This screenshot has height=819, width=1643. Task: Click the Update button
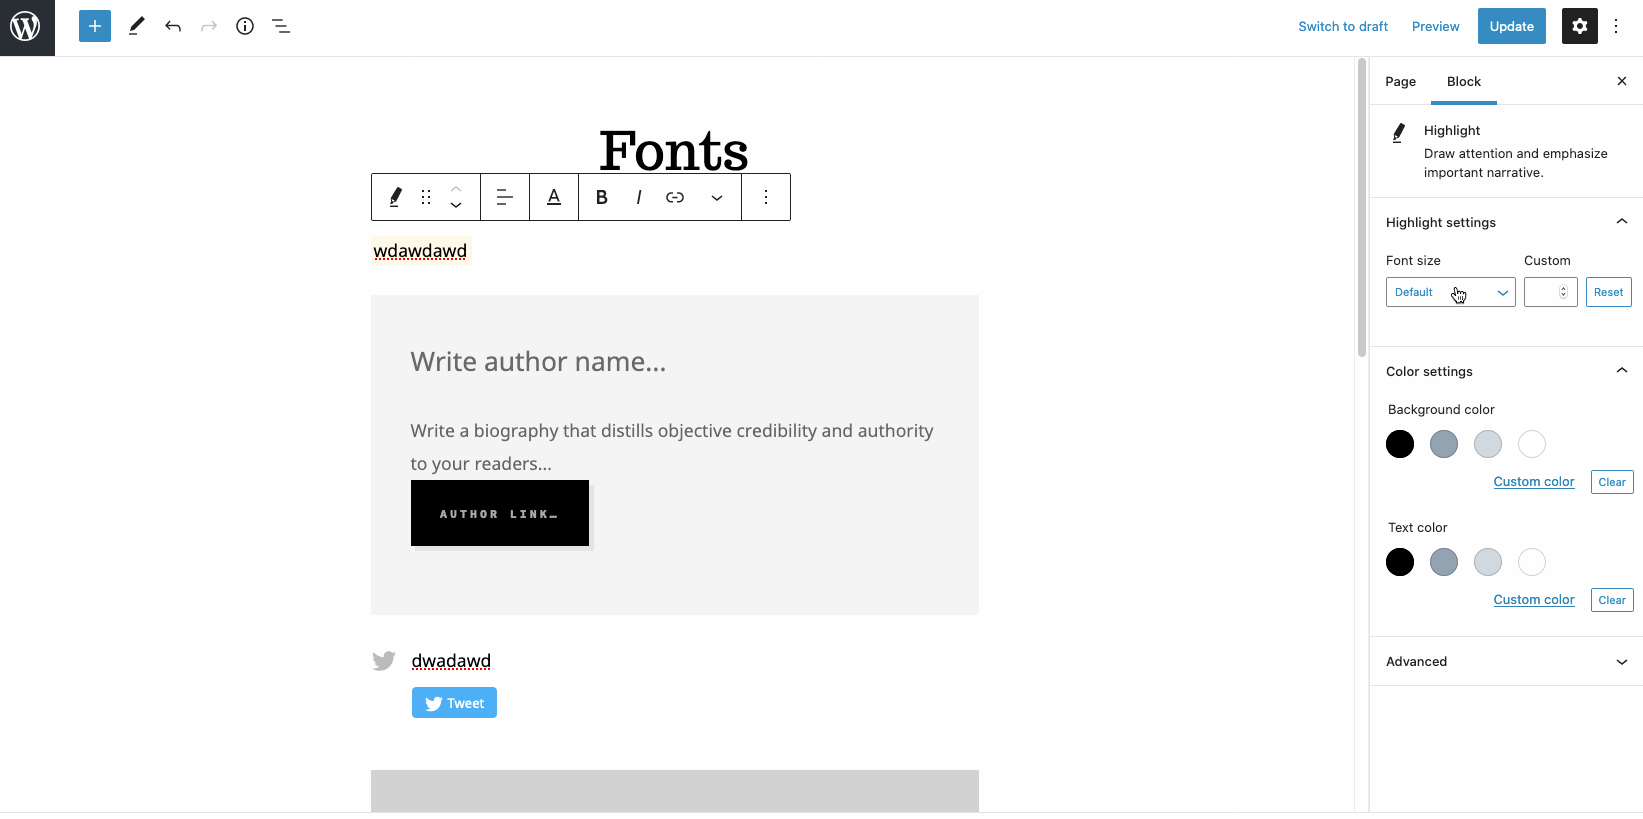point(1511,26)
